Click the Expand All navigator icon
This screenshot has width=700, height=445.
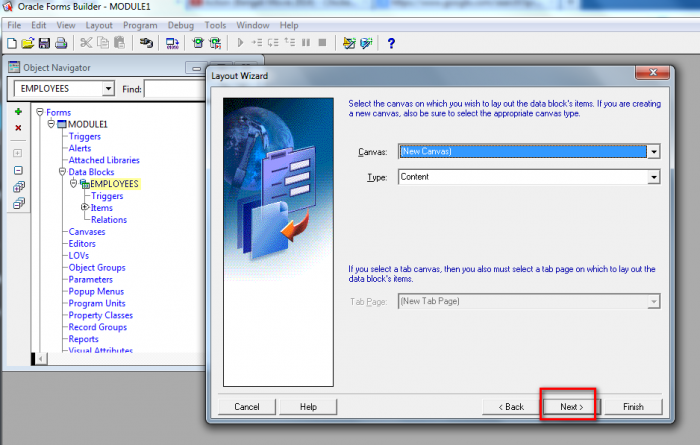tap(19, 187)
